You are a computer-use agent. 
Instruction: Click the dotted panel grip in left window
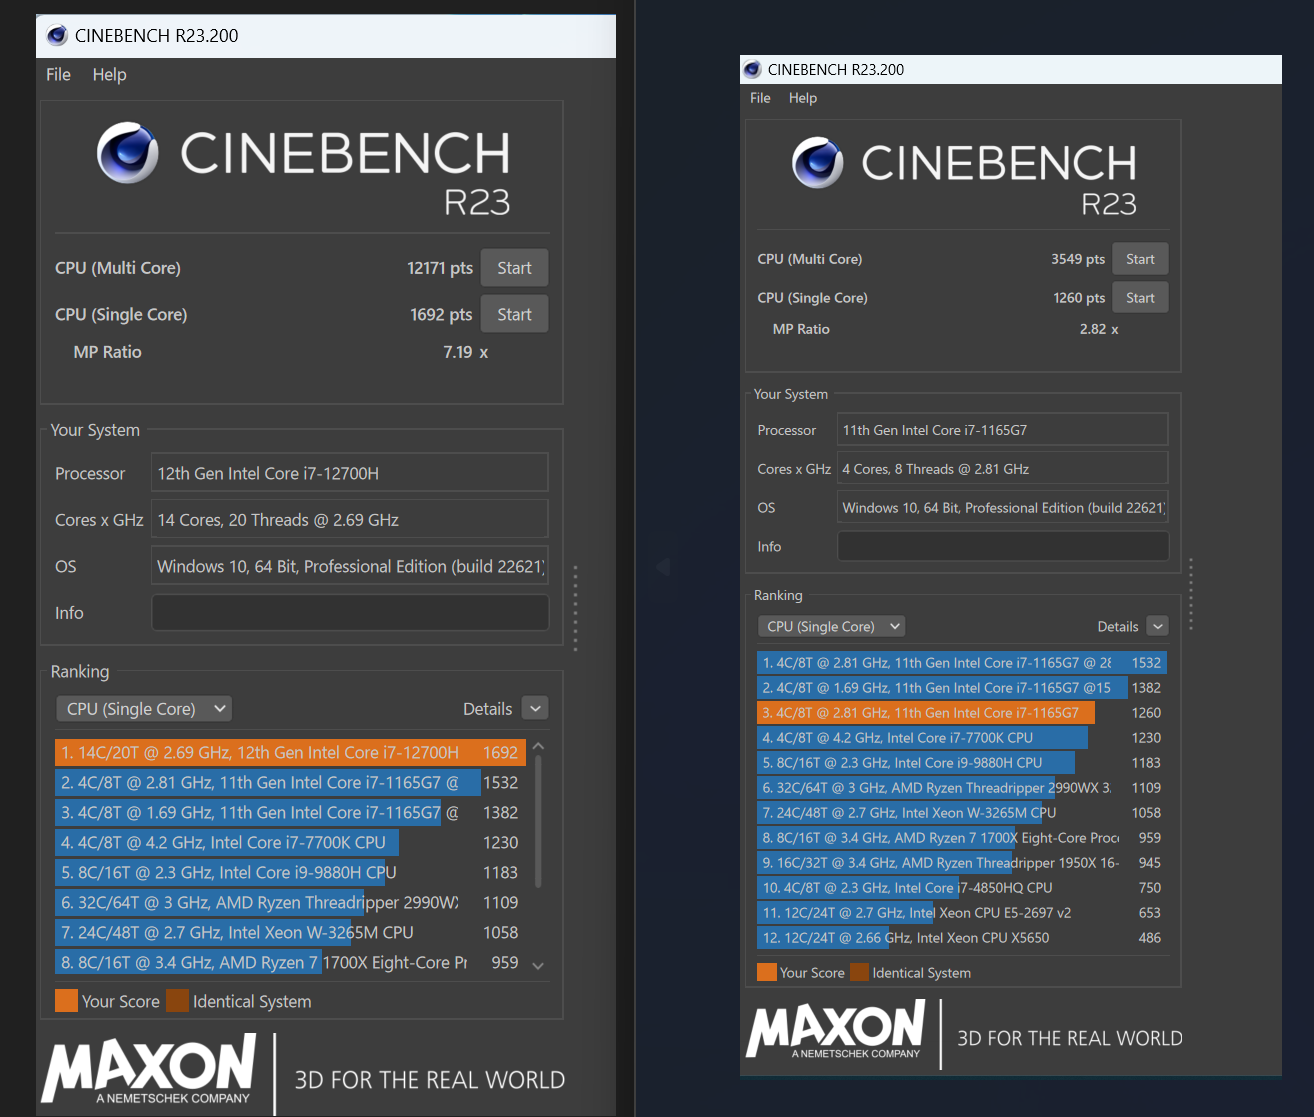tap(575, 607)
